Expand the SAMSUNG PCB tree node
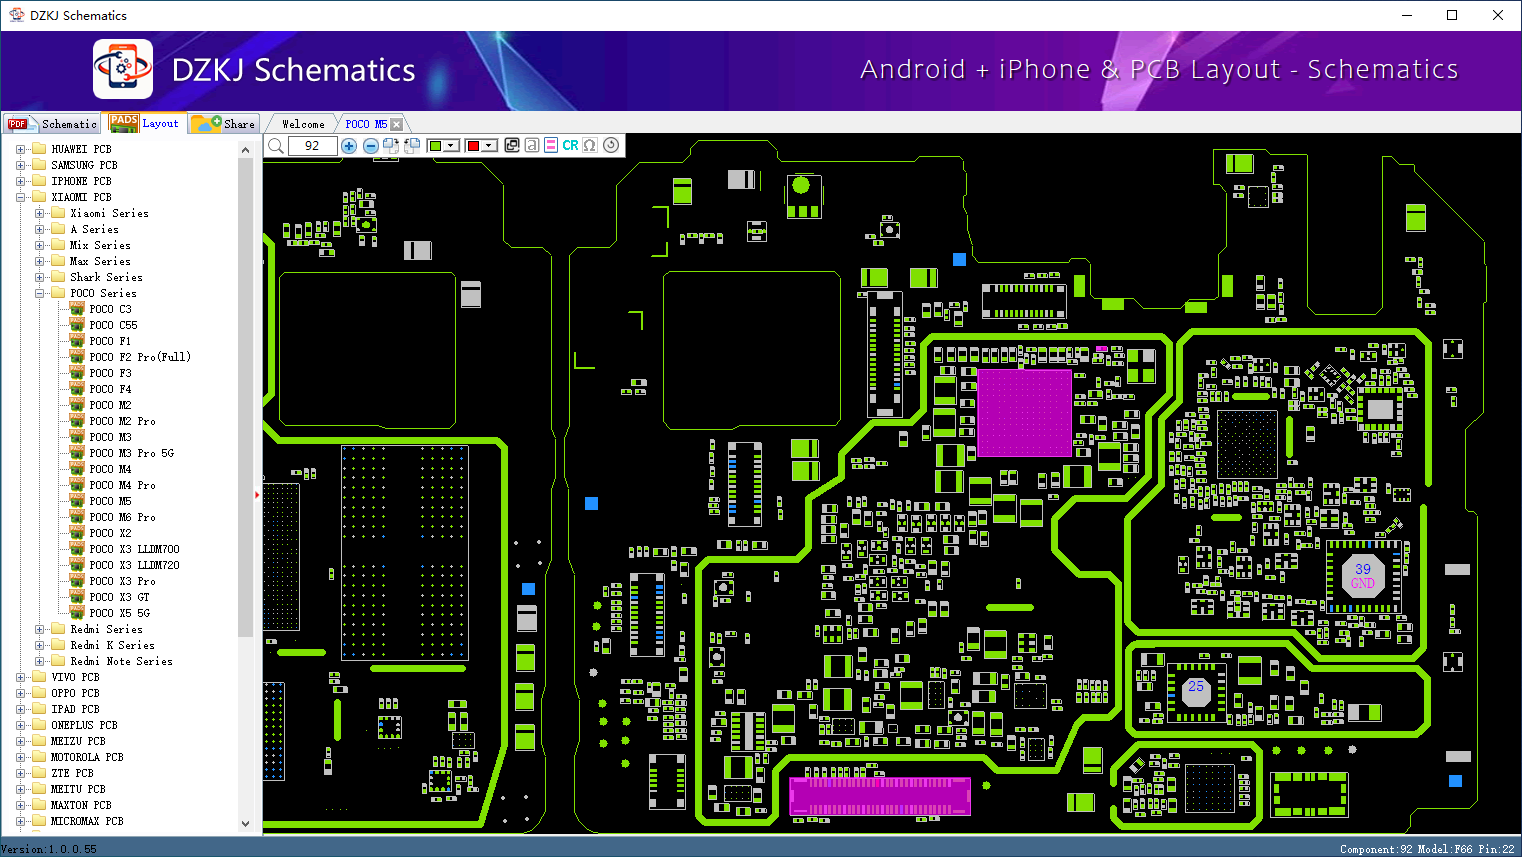This screenshot has height=857, width=1522. click(20, 165)
